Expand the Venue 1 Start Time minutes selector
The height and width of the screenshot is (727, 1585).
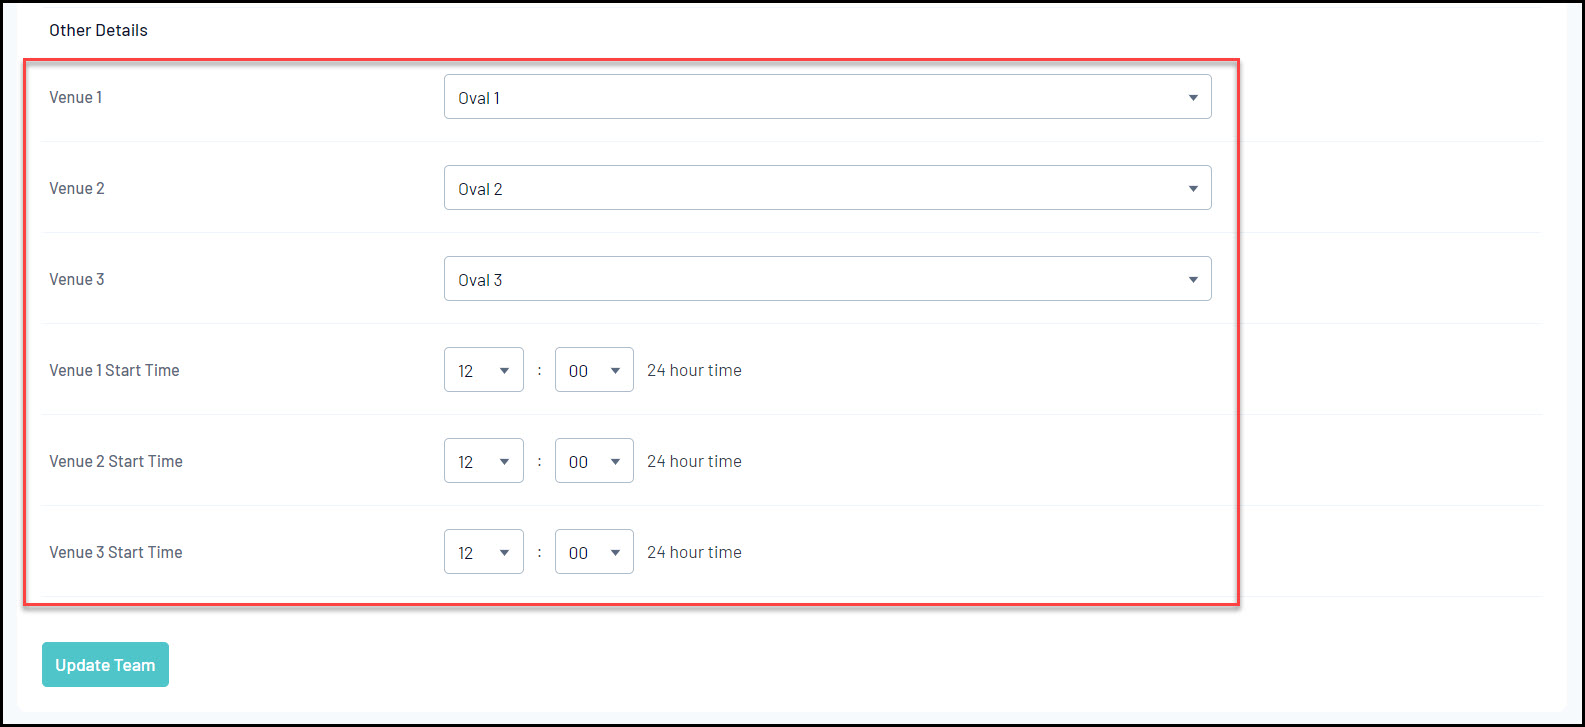[x=594, y=370]
